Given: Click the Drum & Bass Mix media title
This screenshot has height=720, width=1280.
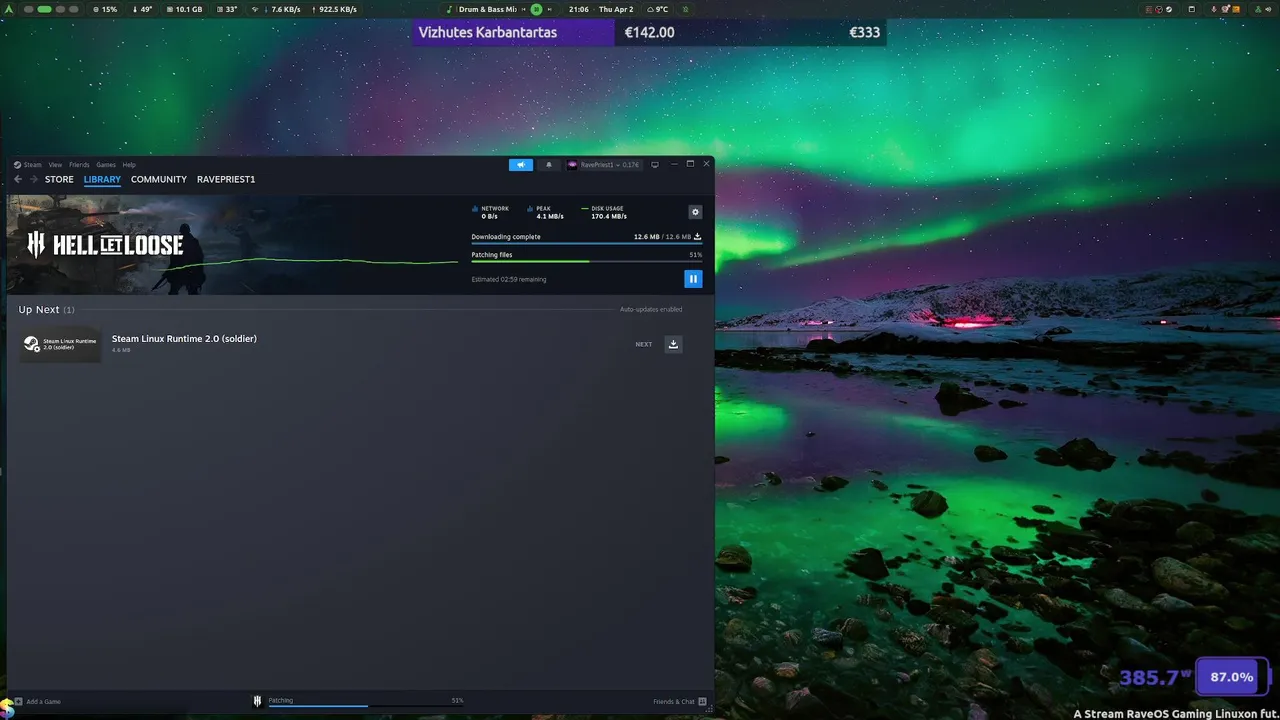Looking at the screenshot, I should click(x=487, y=9).
